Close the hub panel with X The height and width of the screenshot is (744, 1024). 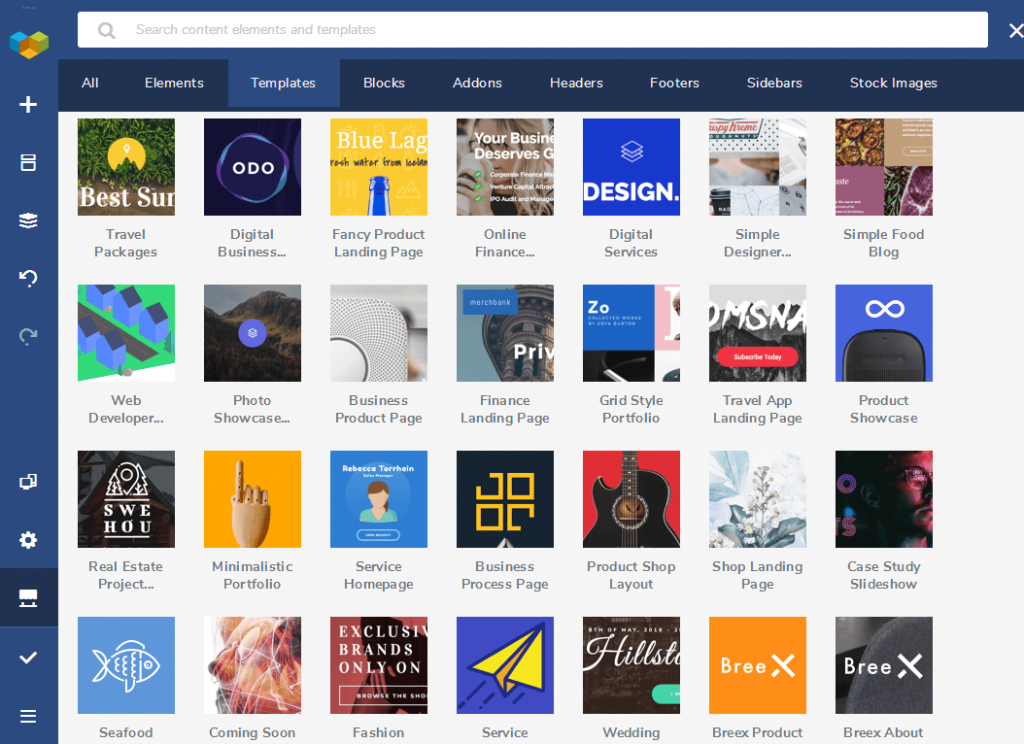pos(1015,31)
